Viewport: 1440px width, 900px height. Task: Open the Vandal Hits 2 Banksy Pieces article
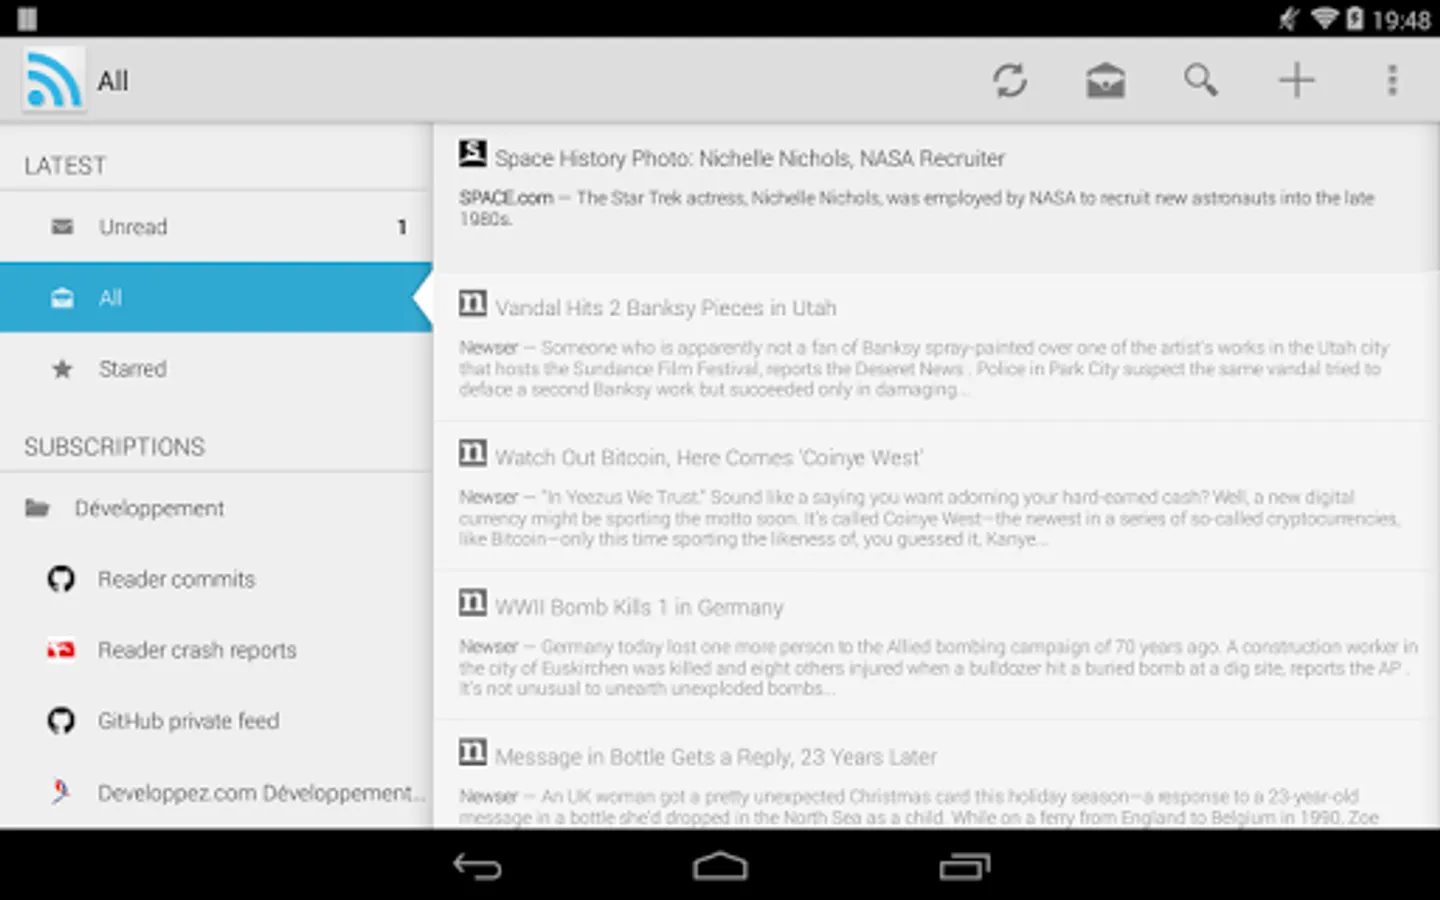pos(936,347)
